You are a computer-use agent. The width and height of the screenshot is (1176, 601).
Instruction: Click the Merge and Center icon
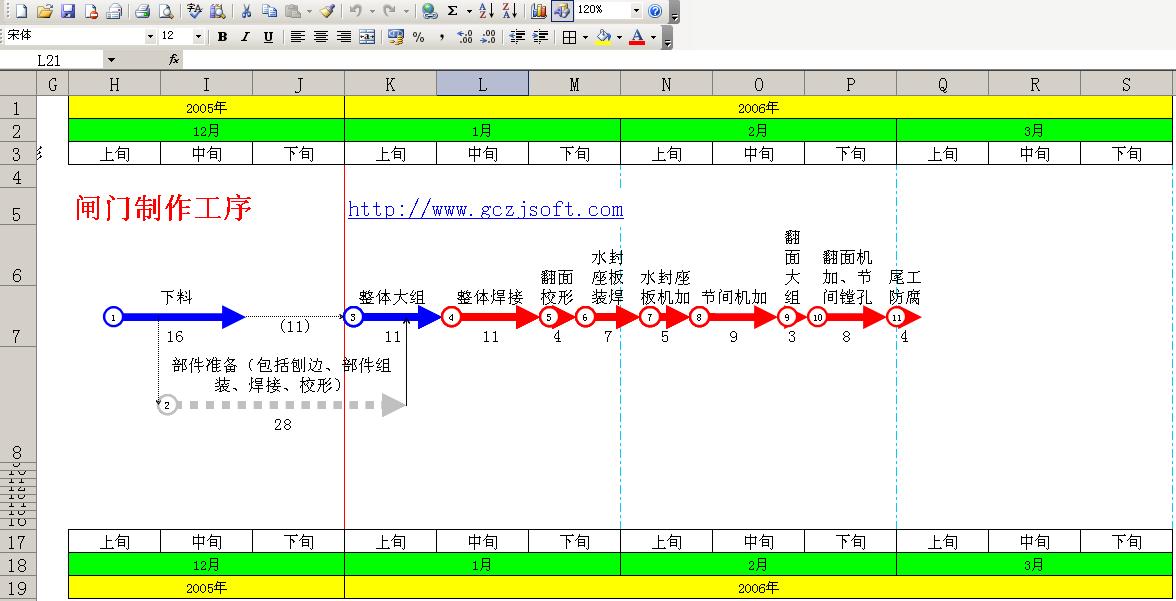tap(367, 37)
